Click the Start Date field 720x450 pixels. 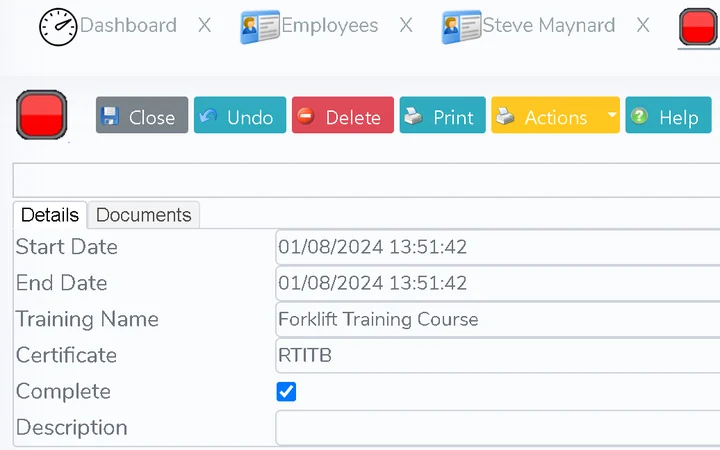click(x=498, y=247)
